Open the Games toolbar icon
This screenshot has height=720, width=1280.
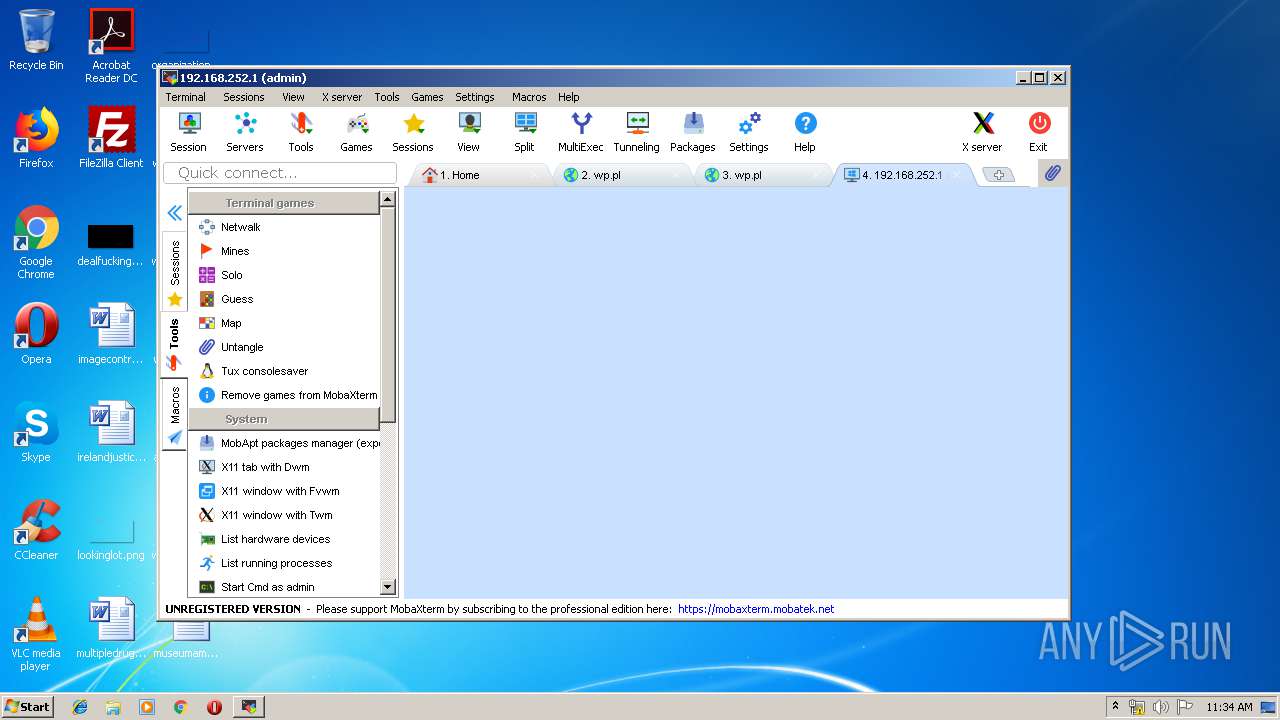point(356,132)
